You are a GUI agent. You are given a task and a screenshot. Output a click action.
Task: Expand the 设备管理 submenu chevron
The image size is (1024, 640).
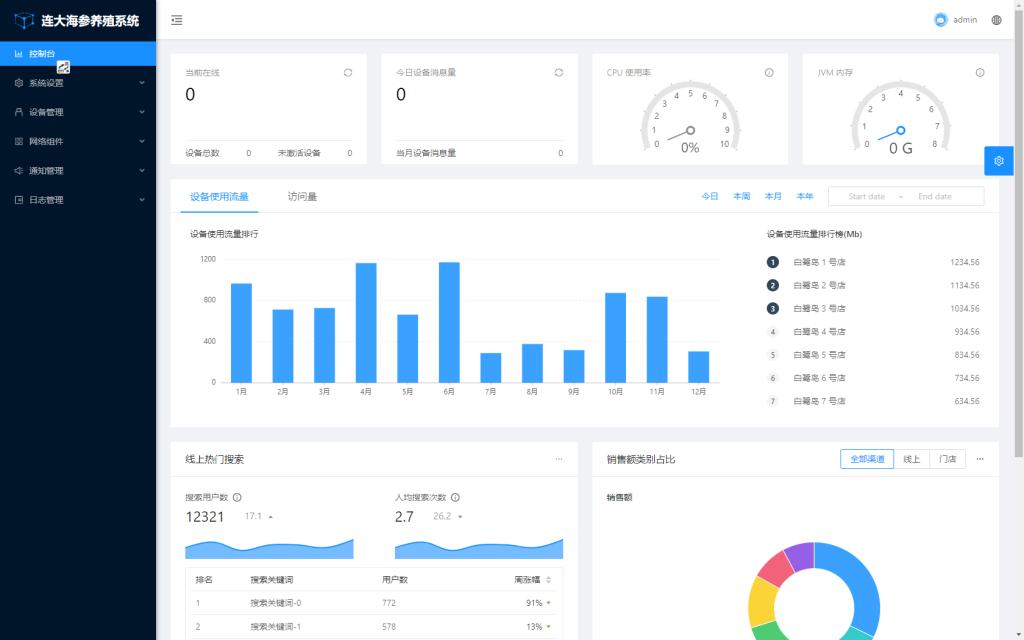[x=142, y=112]
